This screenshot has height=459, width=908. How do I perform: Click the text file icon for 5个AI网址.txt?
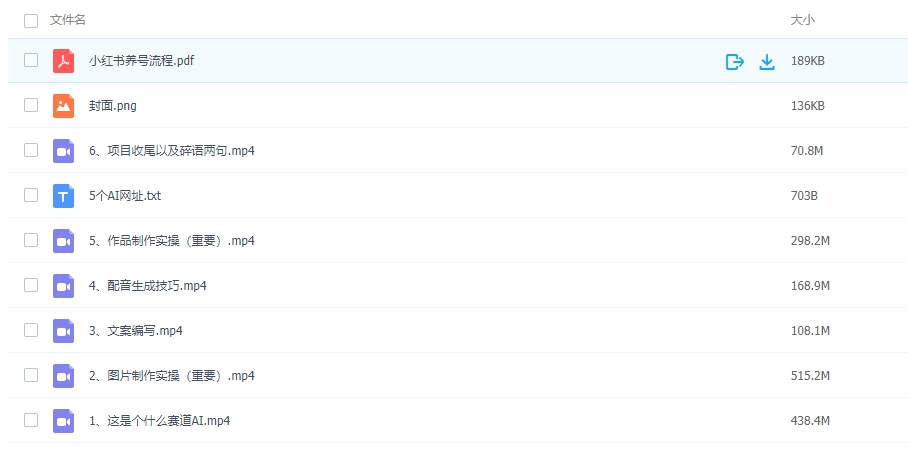tap(64, 196)
